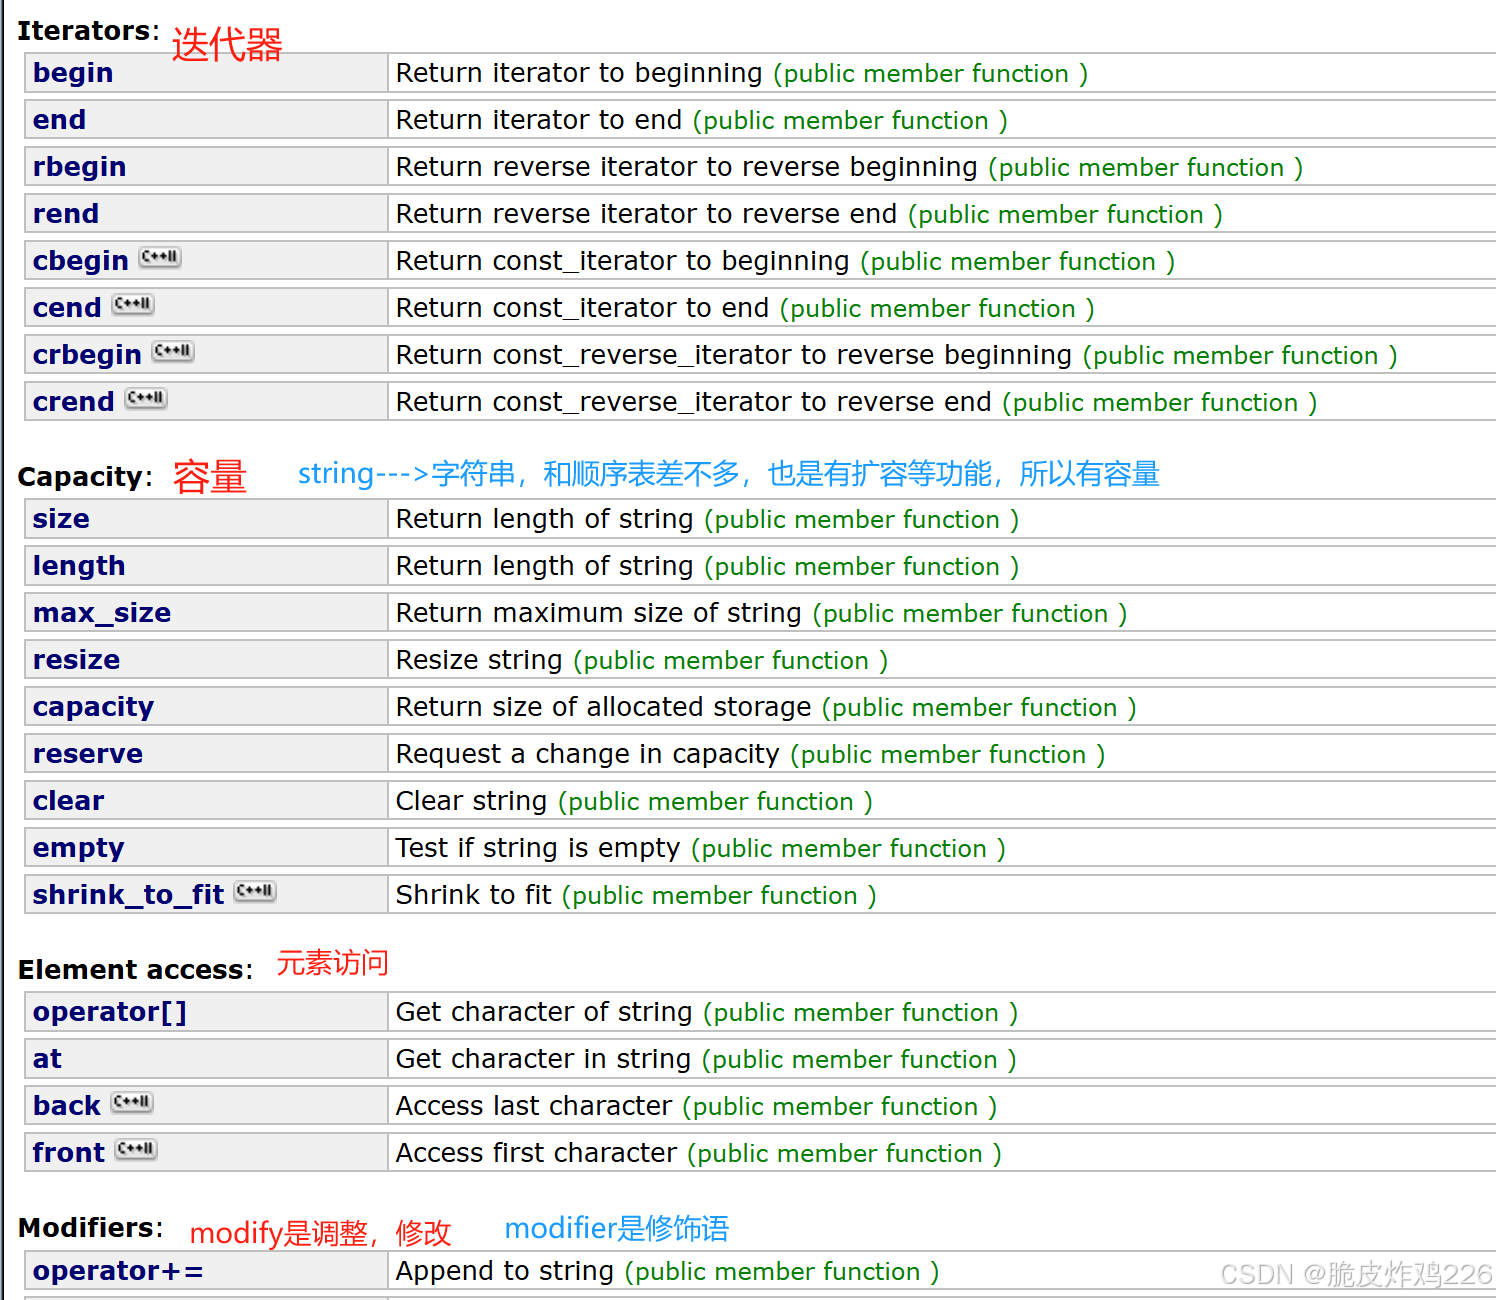Viewport: 1496px width, 1300px height.
Task: Click the Modifiers section heading
Action: click(x=90, y=1228)
